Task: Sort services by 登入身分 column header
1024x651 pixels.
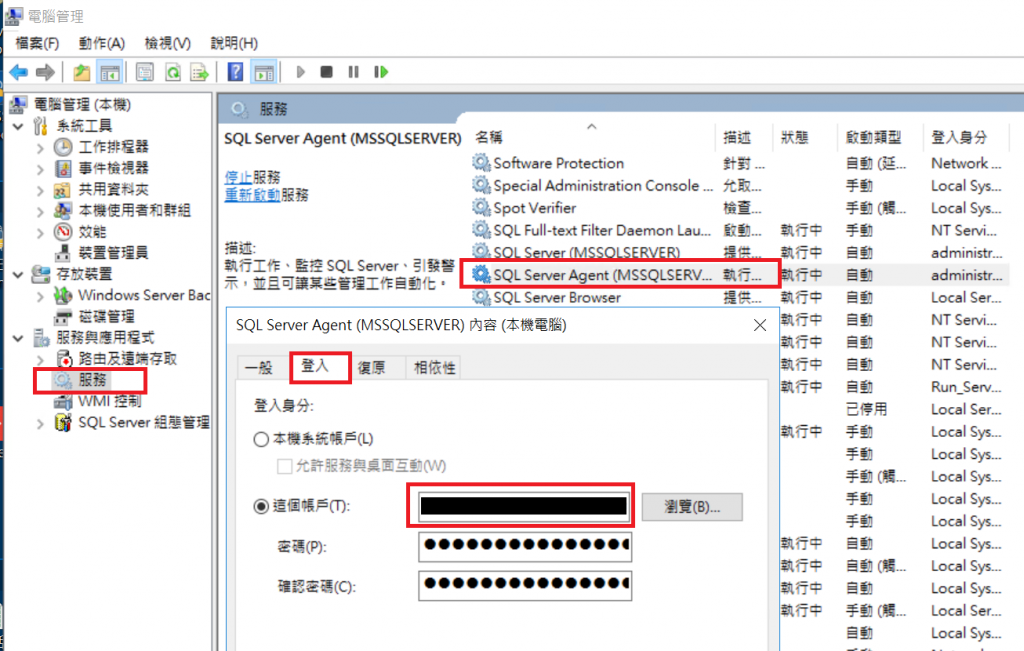Action: click(965, 137)
